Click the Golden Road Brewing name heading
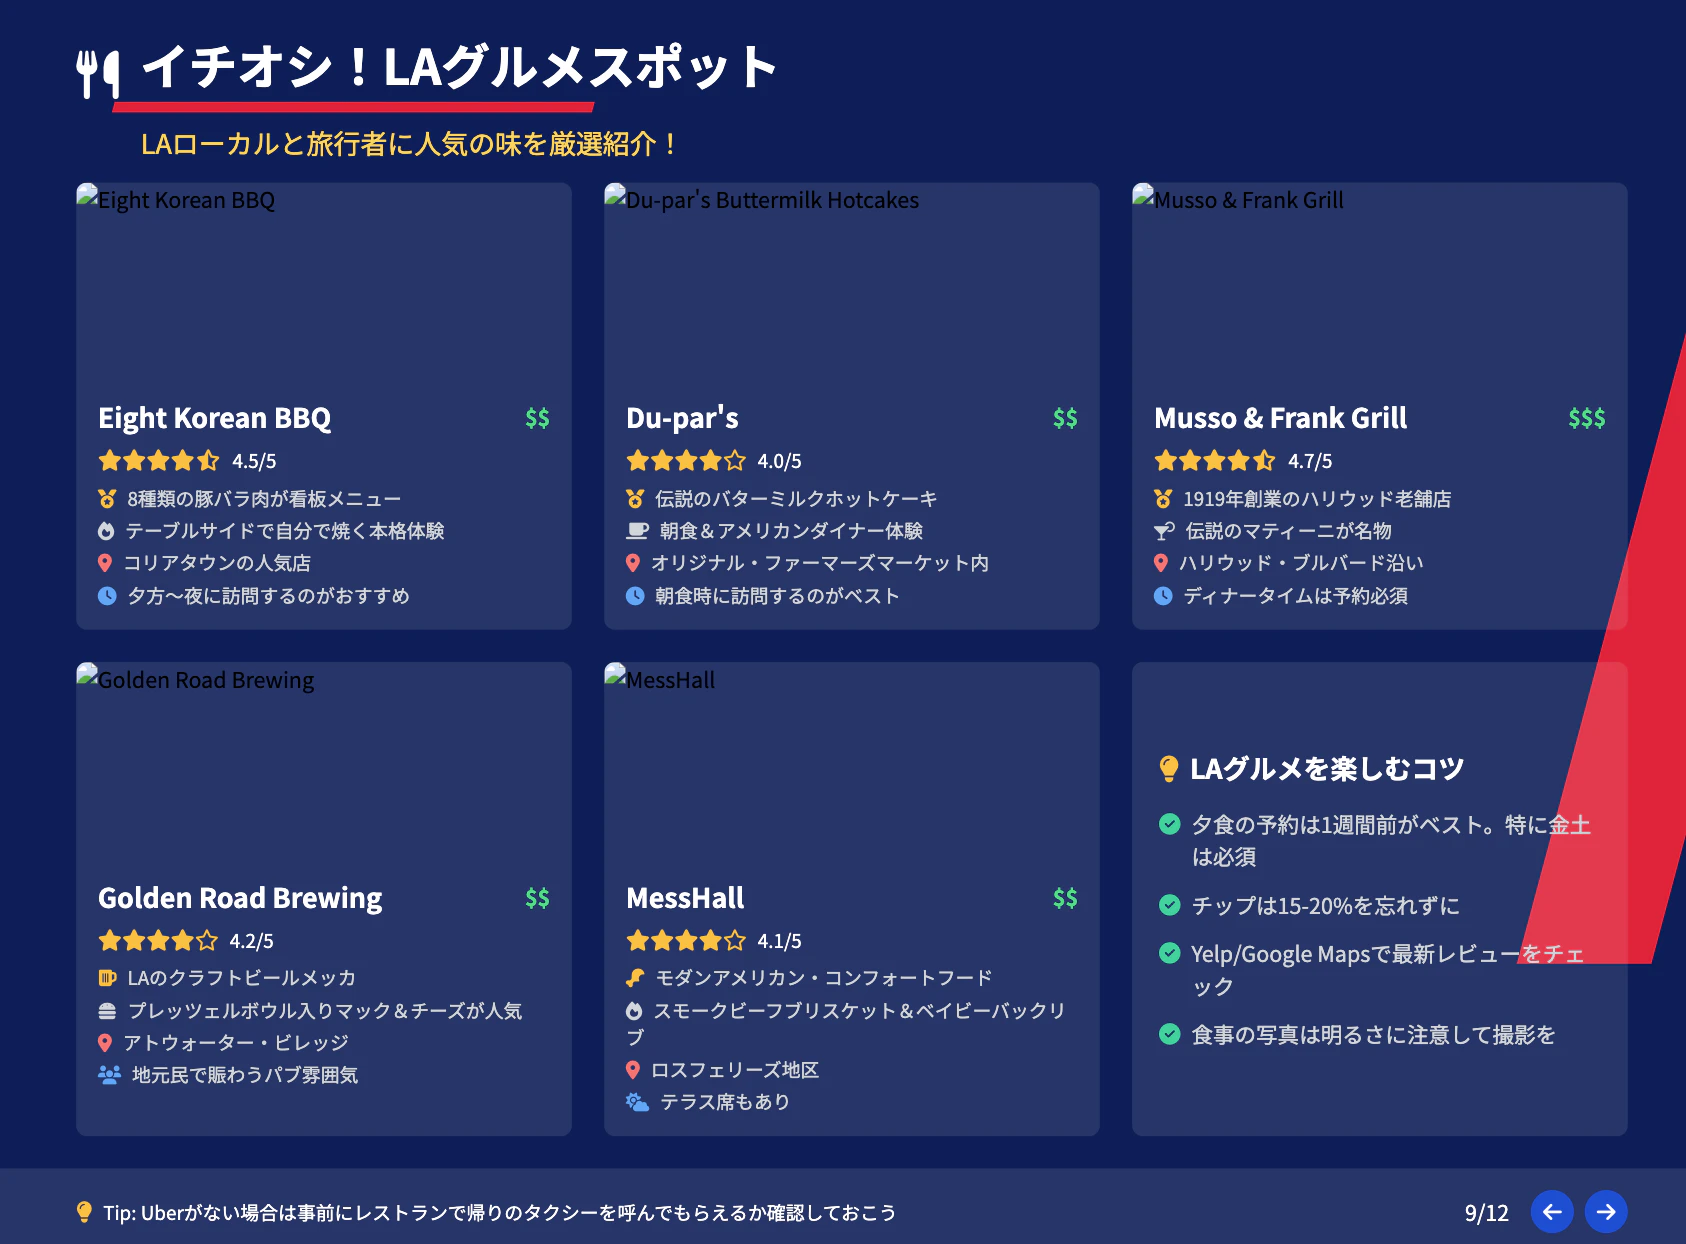Screen dimensions: 1686x1244 pyautogui.click(x=240, y=898)
